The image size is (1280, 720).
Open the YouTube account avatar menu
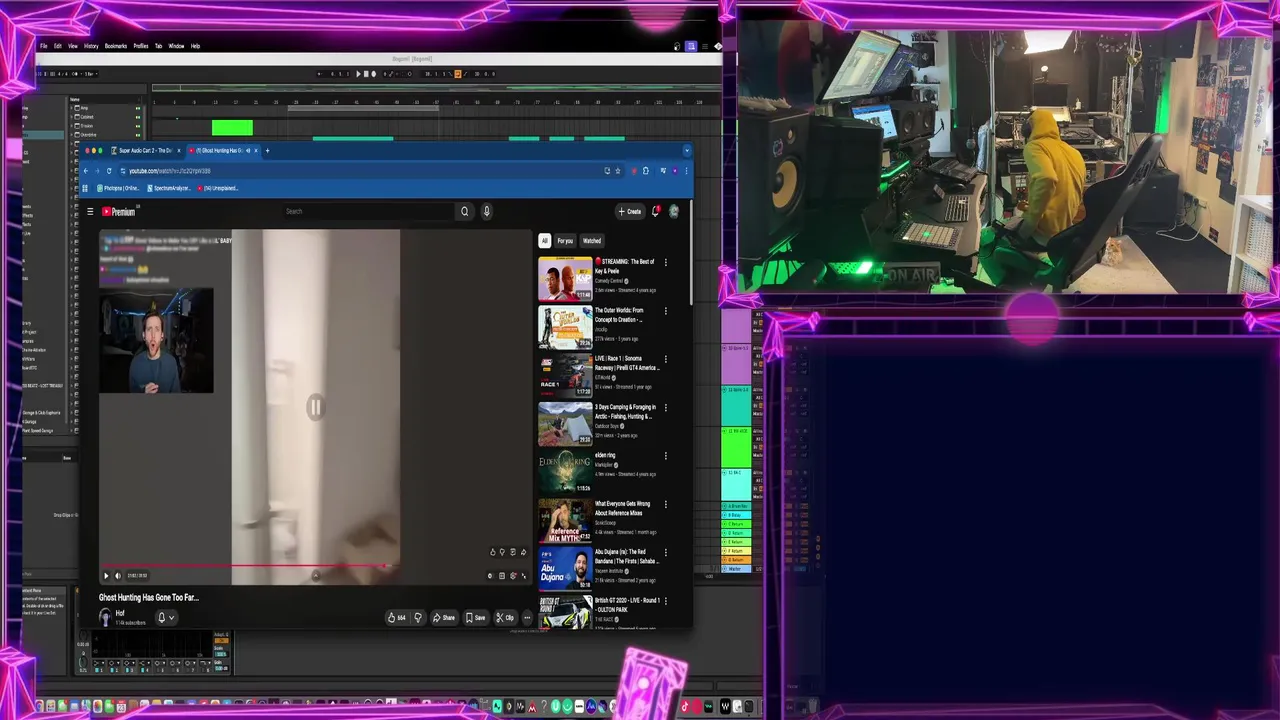click(674, 211)
